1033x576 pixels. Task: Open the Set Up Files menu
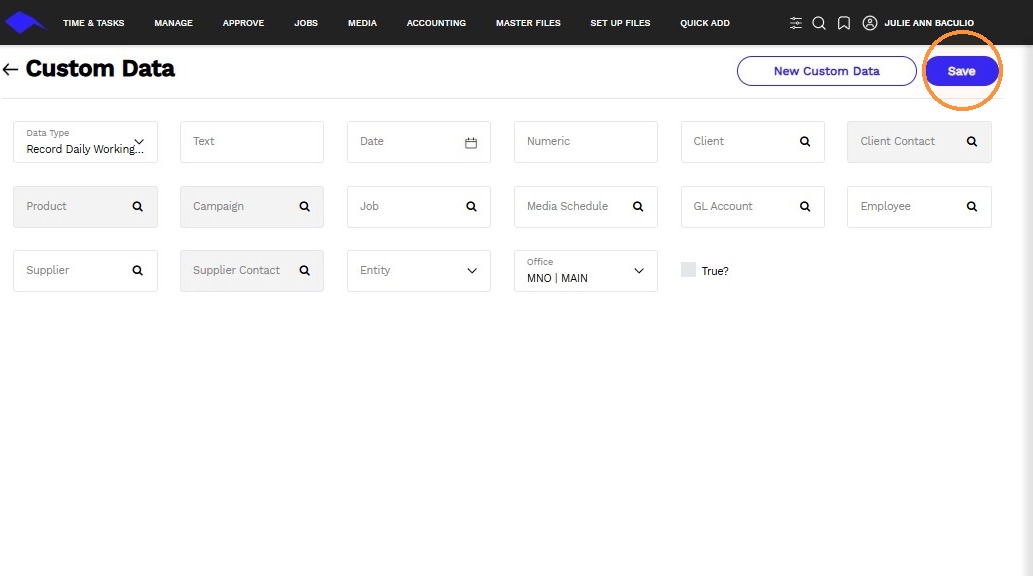[x=620, y=23]
